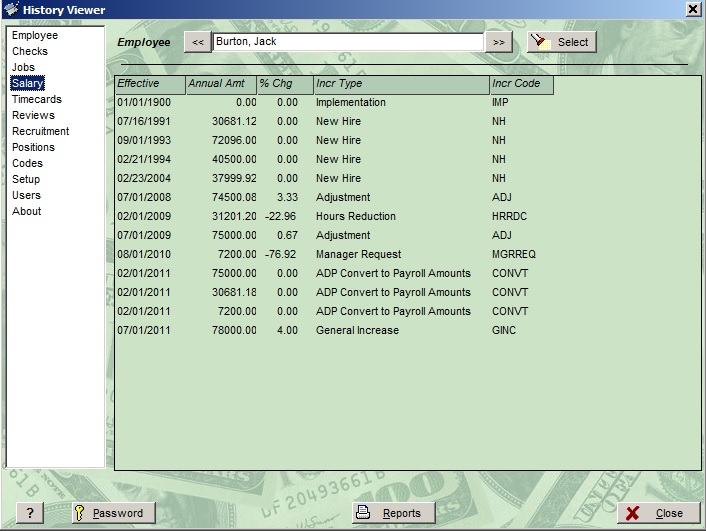Click the flashlight icon on the Select button
Image resolution: width=706 pixels, height=531 pixels.
[540, 42]
